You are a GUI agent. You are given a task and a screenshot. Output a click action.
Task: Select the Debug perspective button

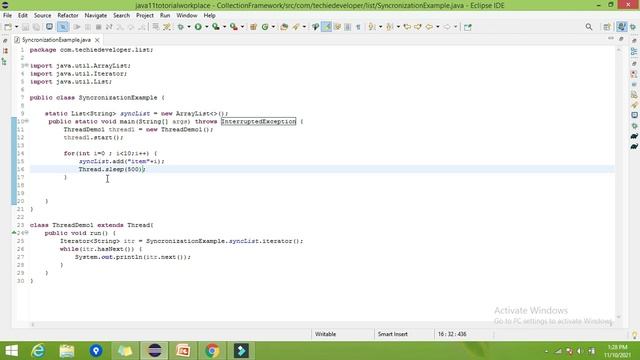[633, 27]
